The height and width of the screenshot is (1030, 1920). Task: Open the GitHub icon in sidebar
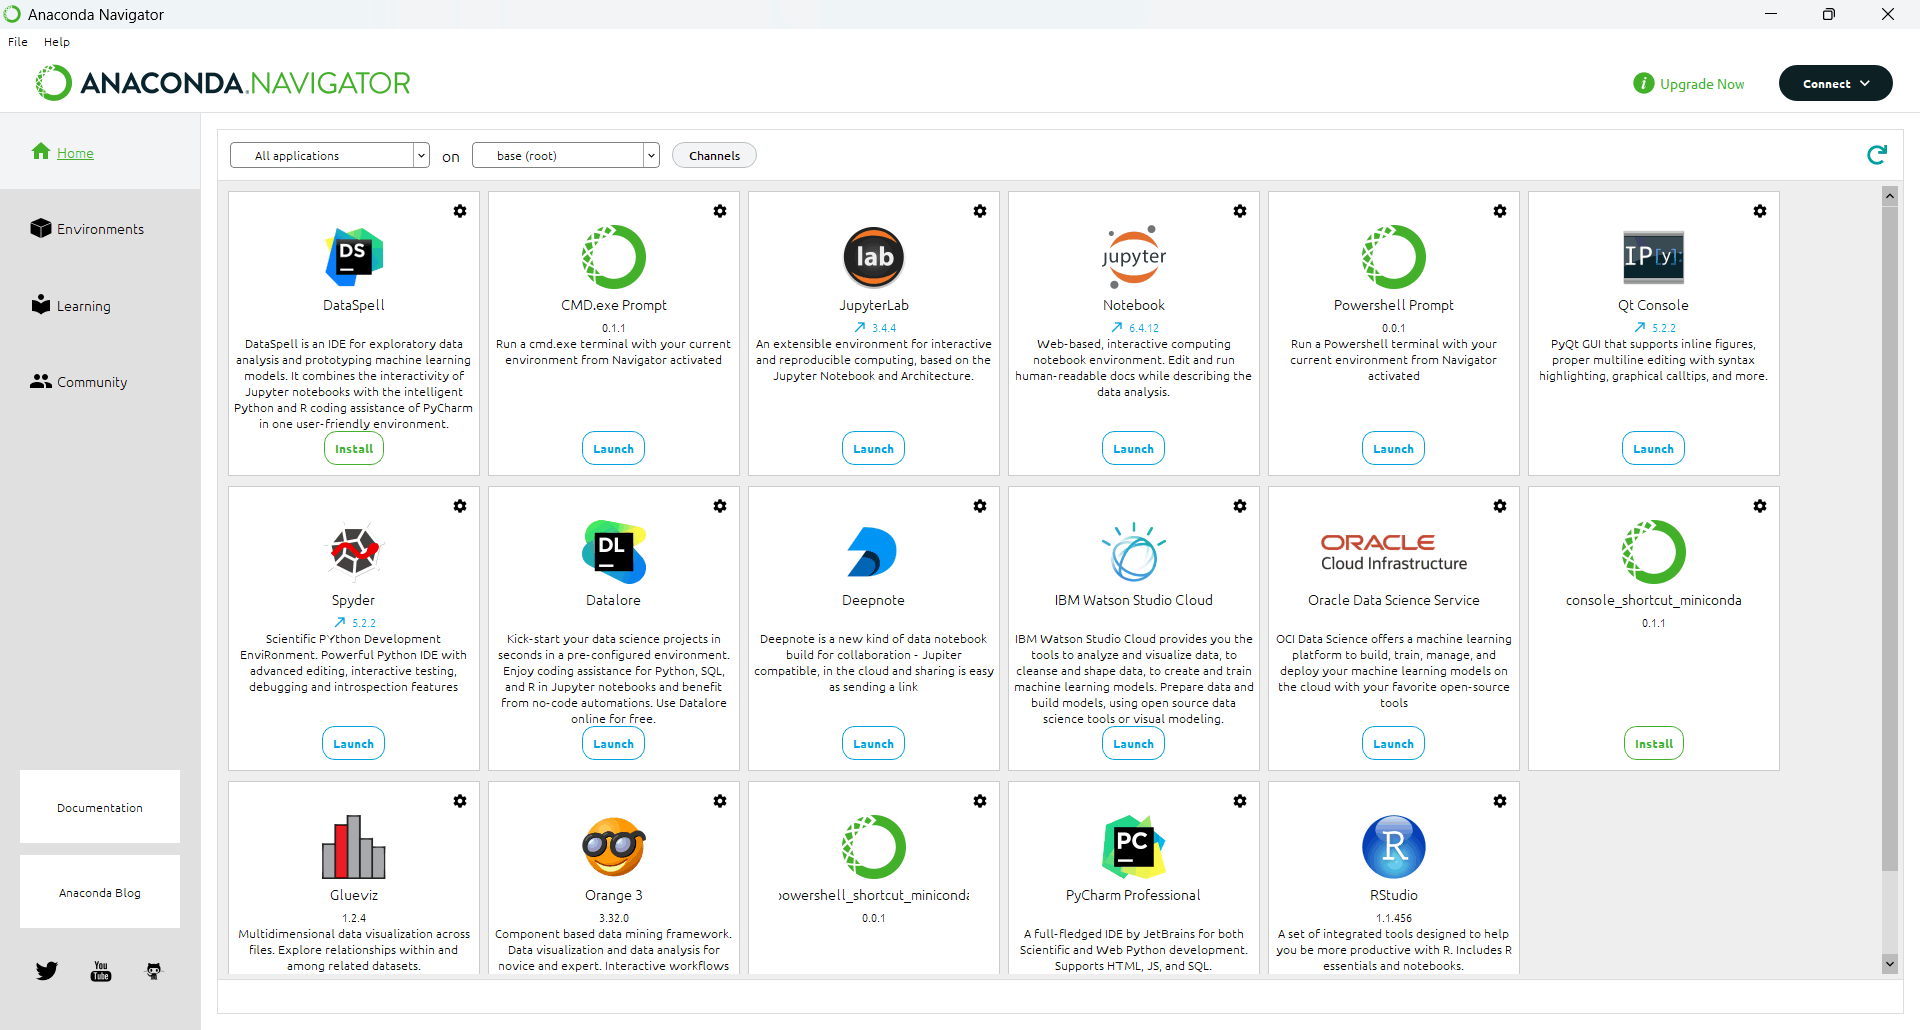(154, 971)
